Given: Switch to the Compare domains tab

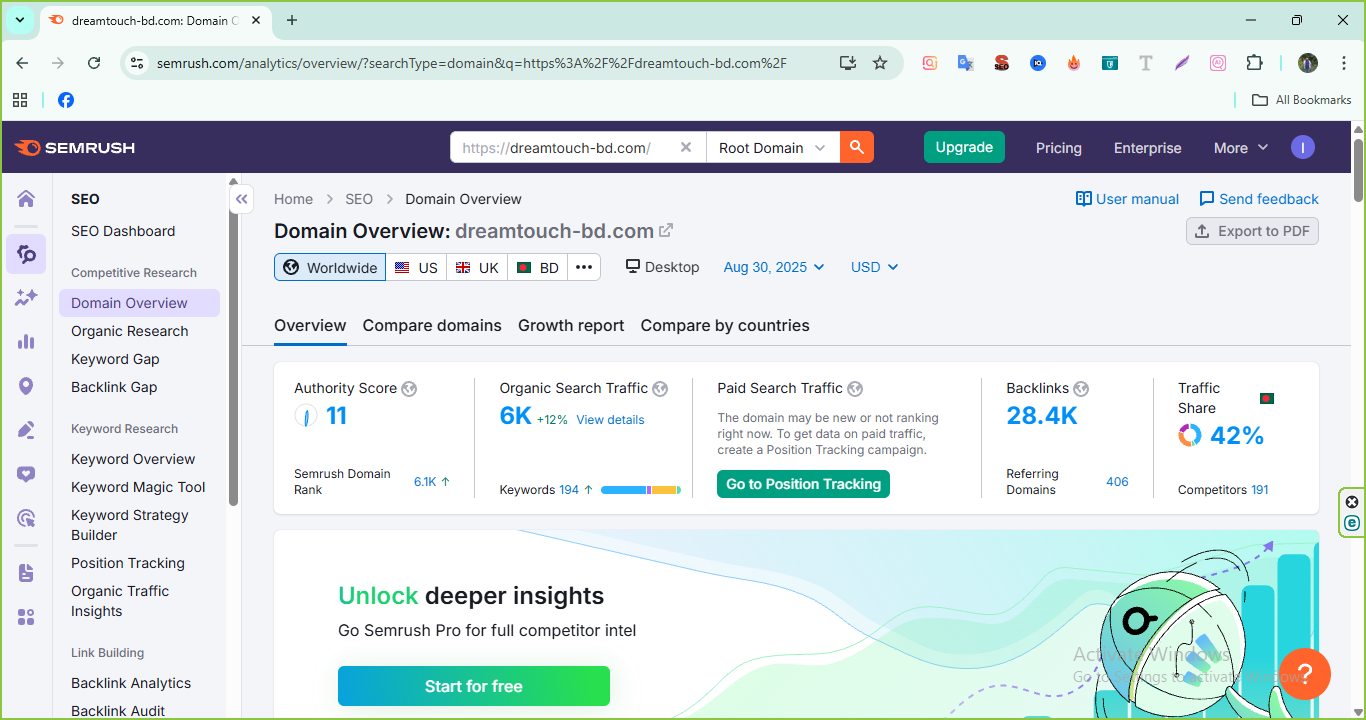Looking at the screenshot, I should tap(432, 325).
